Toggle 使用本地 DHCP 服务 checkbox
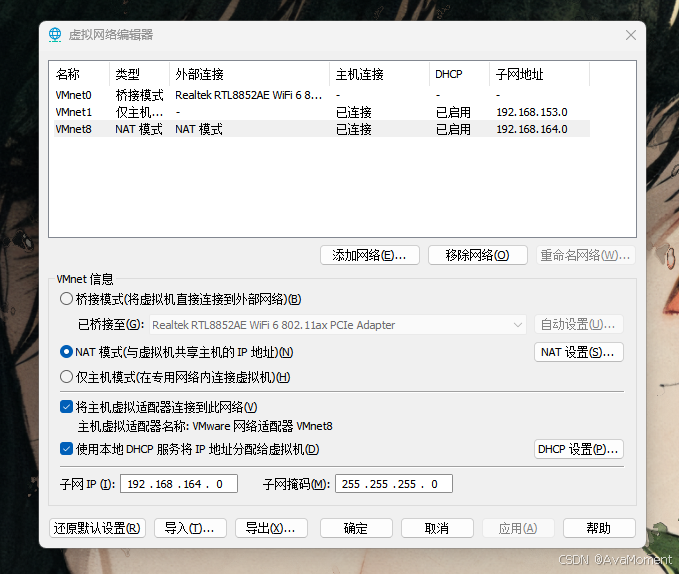The width and height of the screenshot is (679, 574). click(x=66, y=449)
